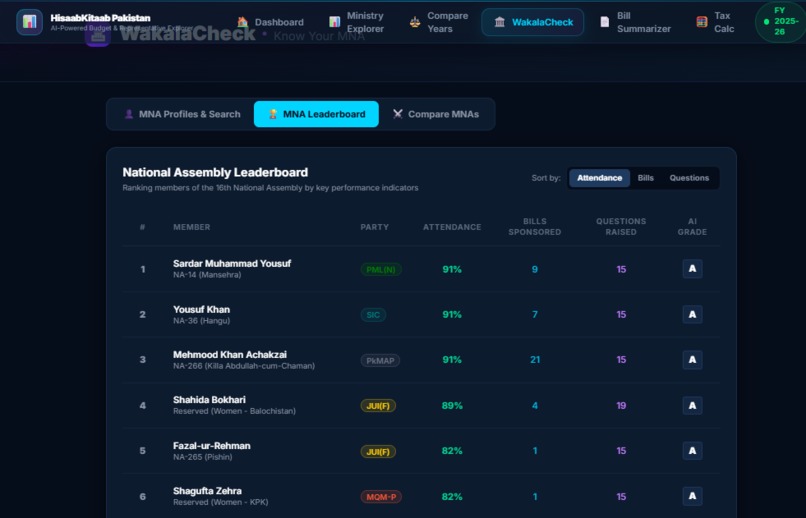Click Fazal-ur-Rehman's JUI(F) badge
This screenshot has height=518, width=806.
point(378,451)
